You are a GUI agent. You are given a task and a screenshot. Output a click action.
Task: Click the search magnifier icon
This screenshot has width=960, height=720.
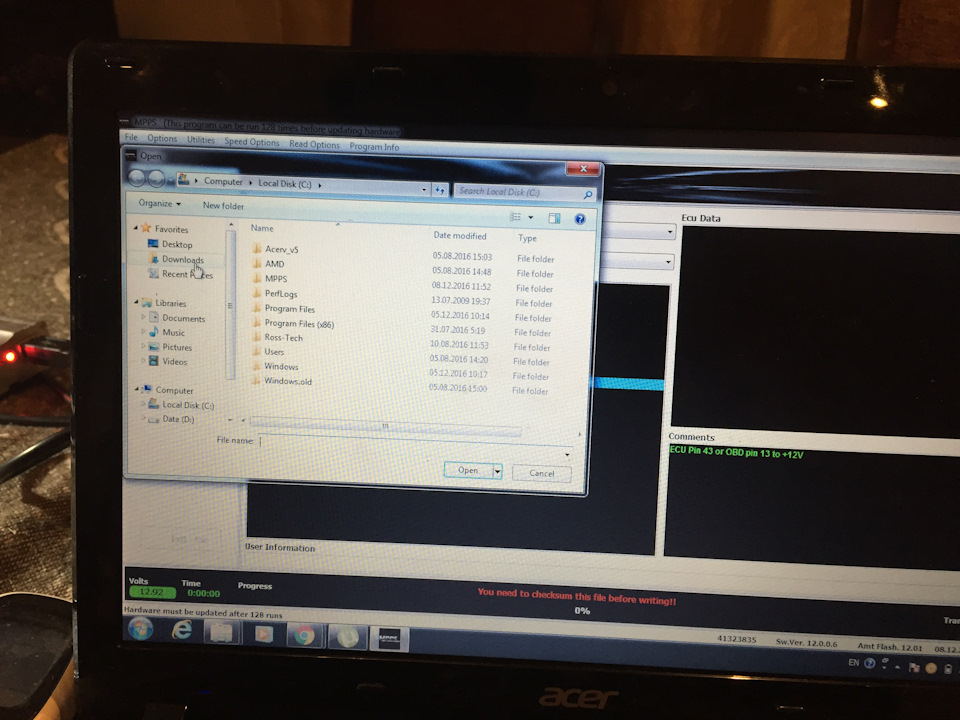tap(588, 195)
